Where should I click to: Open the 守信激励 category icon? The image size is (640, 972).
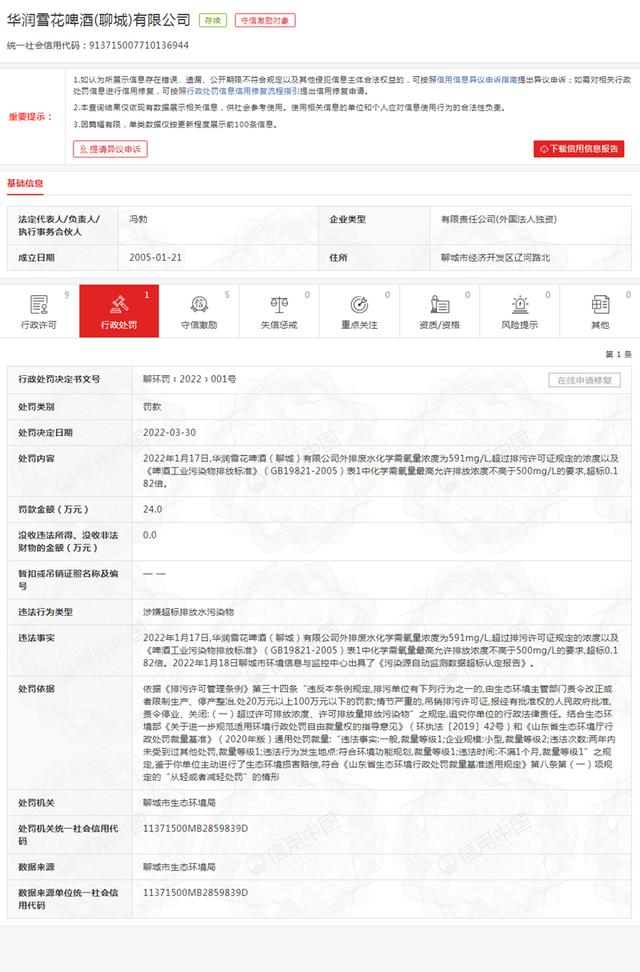click(x=199, y=304)
